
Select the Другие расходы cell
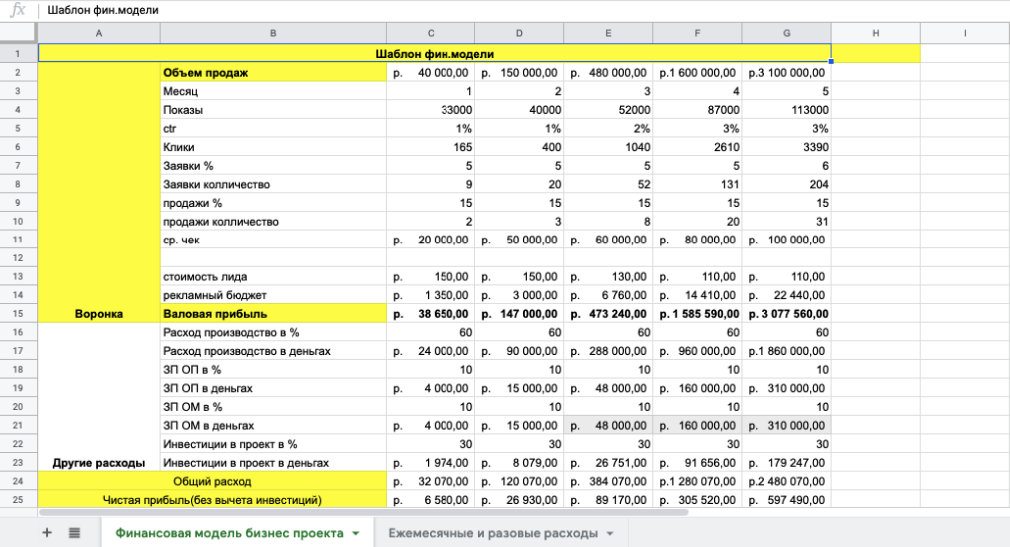98,463
